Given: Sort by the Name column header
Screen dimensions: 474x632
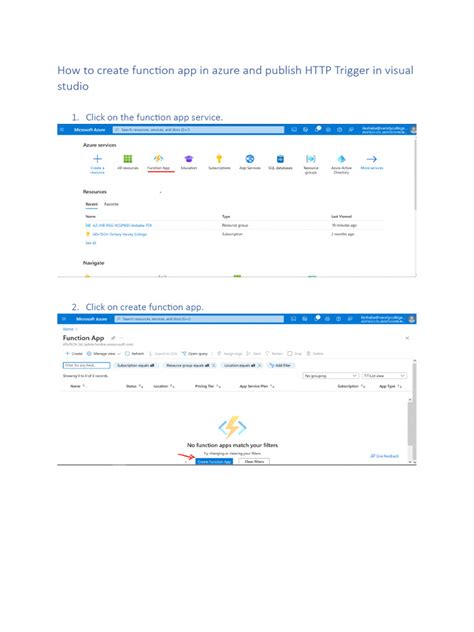Looking at the screenshot, I should [77, 386].
